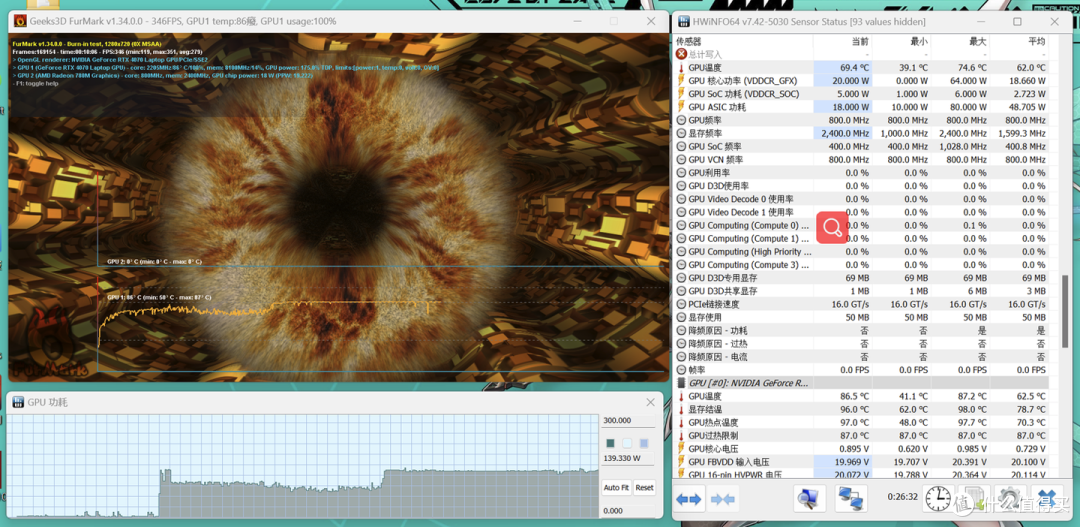Select the GPU SoC 功耗 (VDDCR_SOC) row
1080x527 pixels.
point(862,94)
